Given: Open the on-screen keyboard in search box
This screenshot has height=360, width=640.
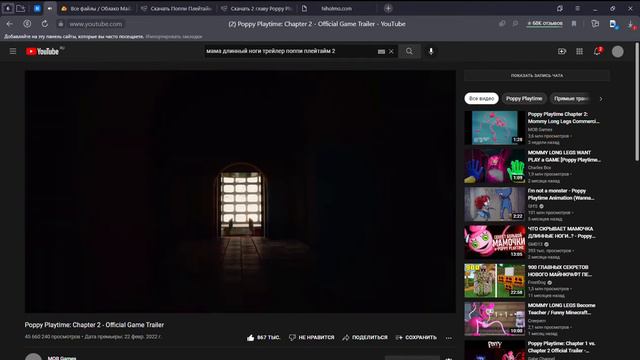Looking at the screenshot, I should [x=381, y=51].
